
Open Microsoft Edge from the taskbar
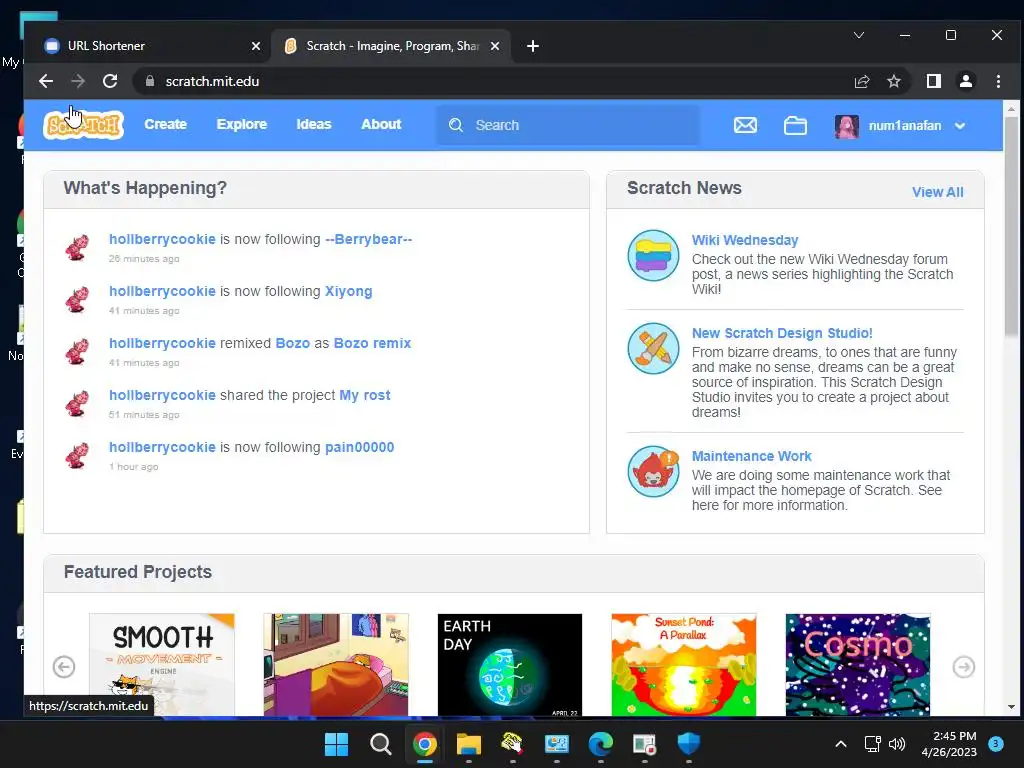pyautogui.click(x=600, y=744)
